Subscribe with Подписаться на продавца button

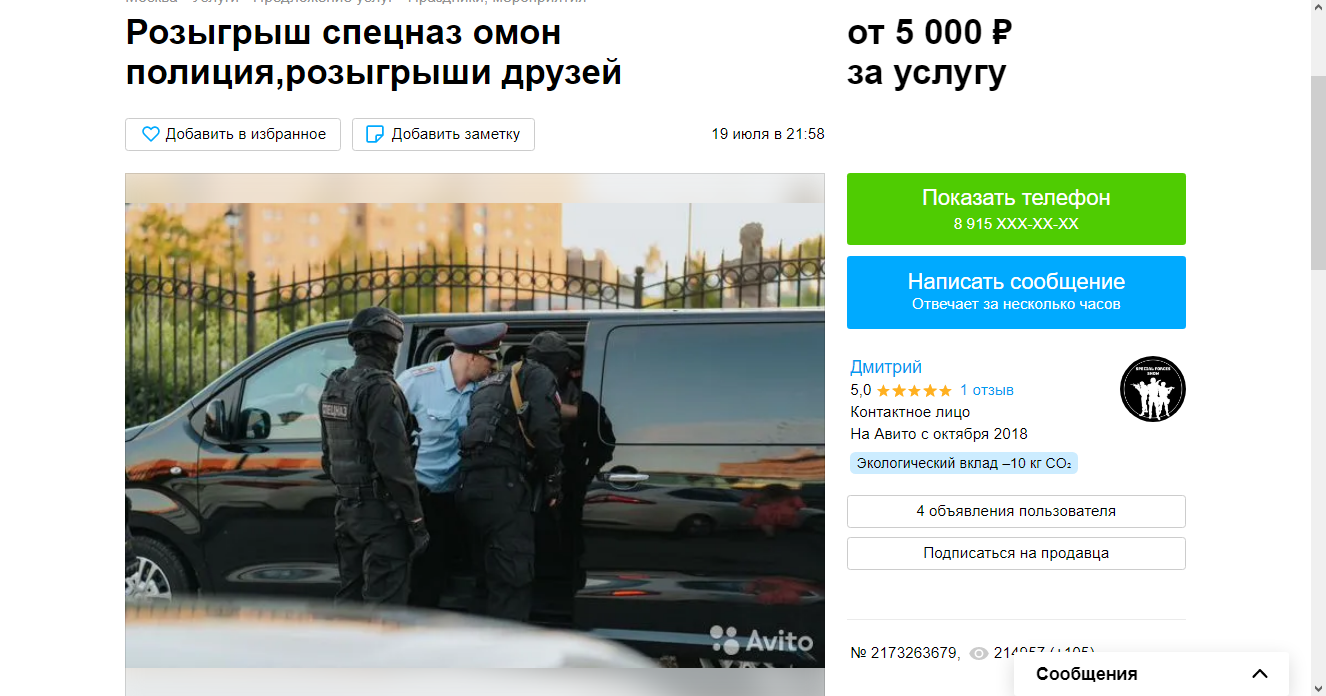click(1016, 553)
